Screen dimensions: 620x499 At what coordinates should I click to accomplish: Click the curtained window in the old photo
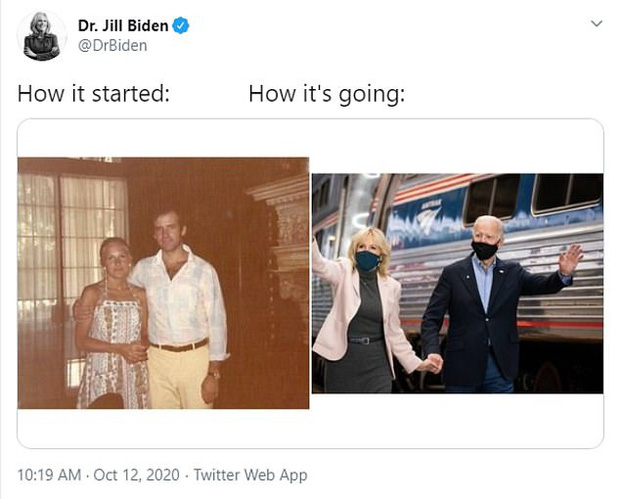click(72, 237)
